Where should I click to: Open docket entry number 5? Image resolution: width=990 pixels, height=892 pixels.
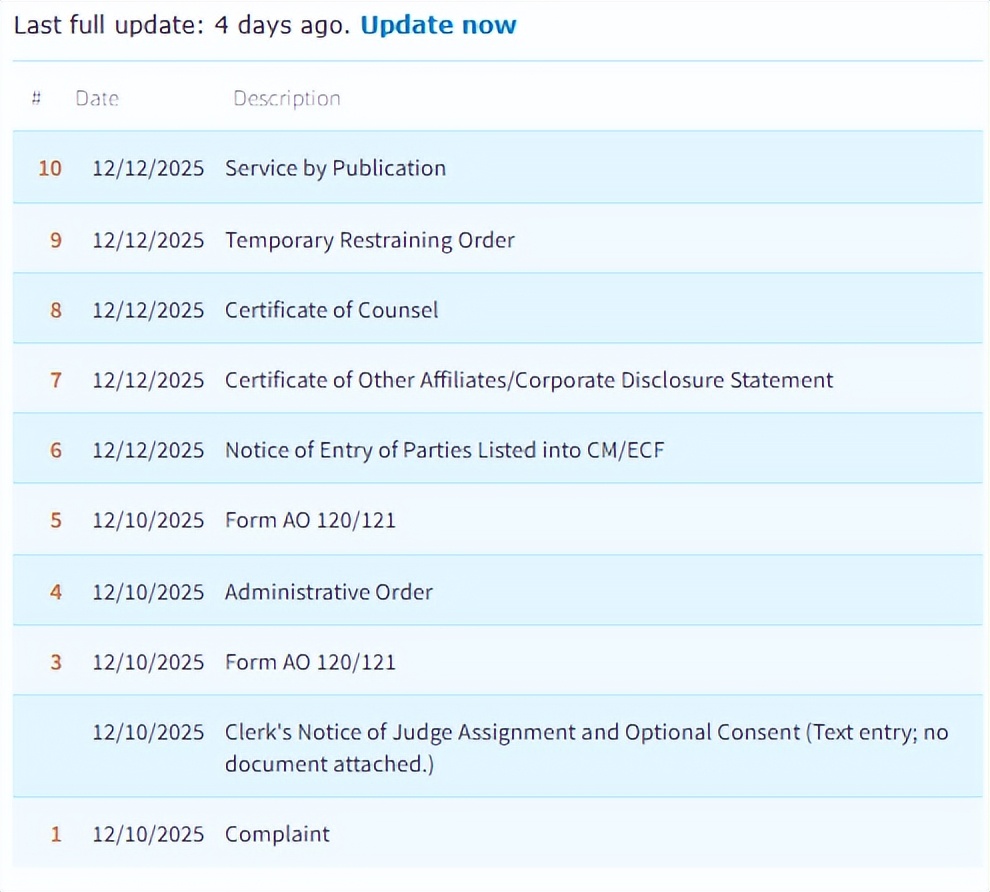pyautogui.click(x=56, y=520)
